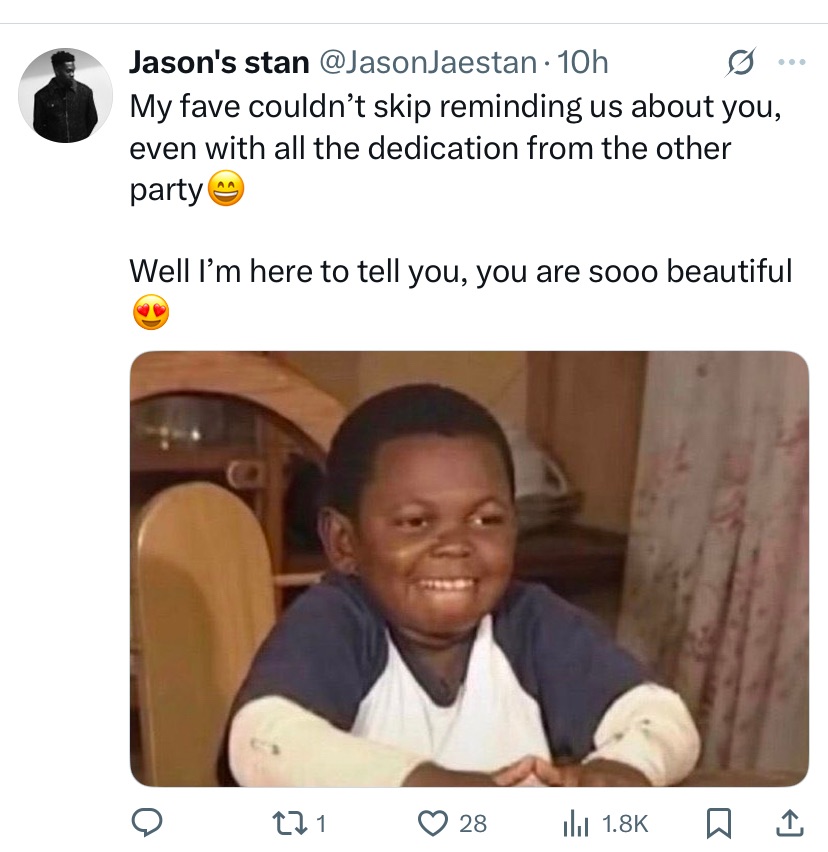Click the 10h post timestamp
Image resolution: width=828 pixels, height=852 pixels.
point(583,62)
